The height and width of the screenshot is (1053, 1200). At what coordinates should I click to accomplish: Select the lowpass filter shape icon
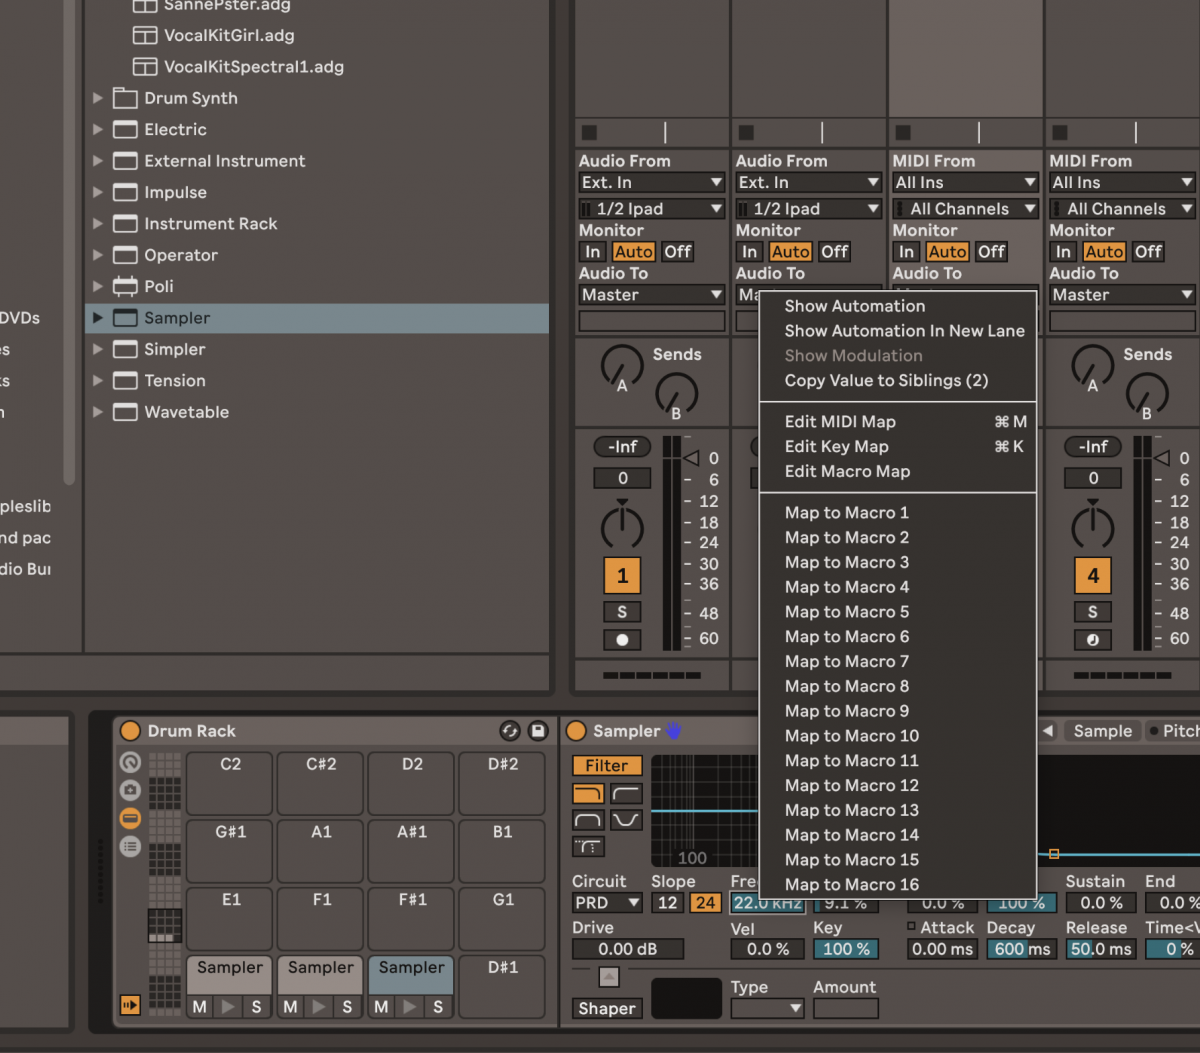[588, 794]
